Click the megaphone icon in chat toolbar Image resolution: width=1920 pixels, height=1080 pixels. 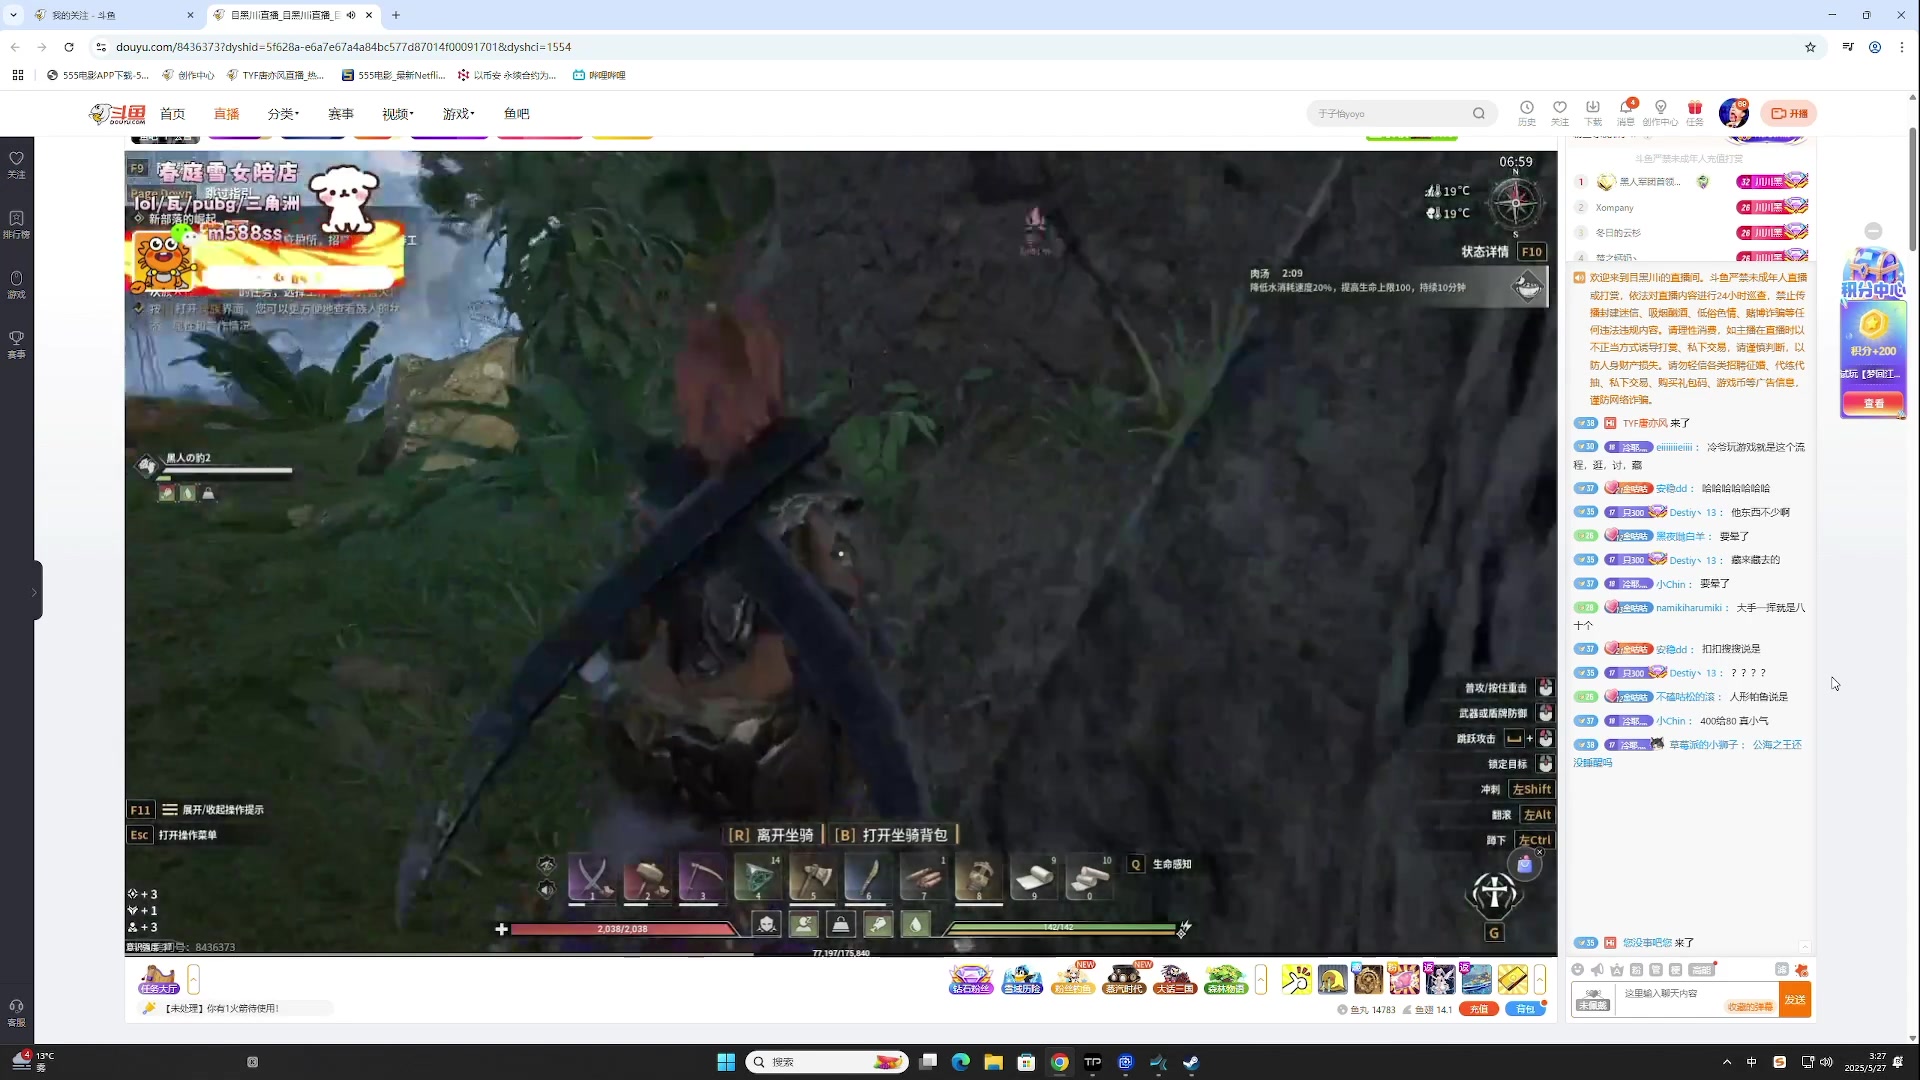(1597, 969)
